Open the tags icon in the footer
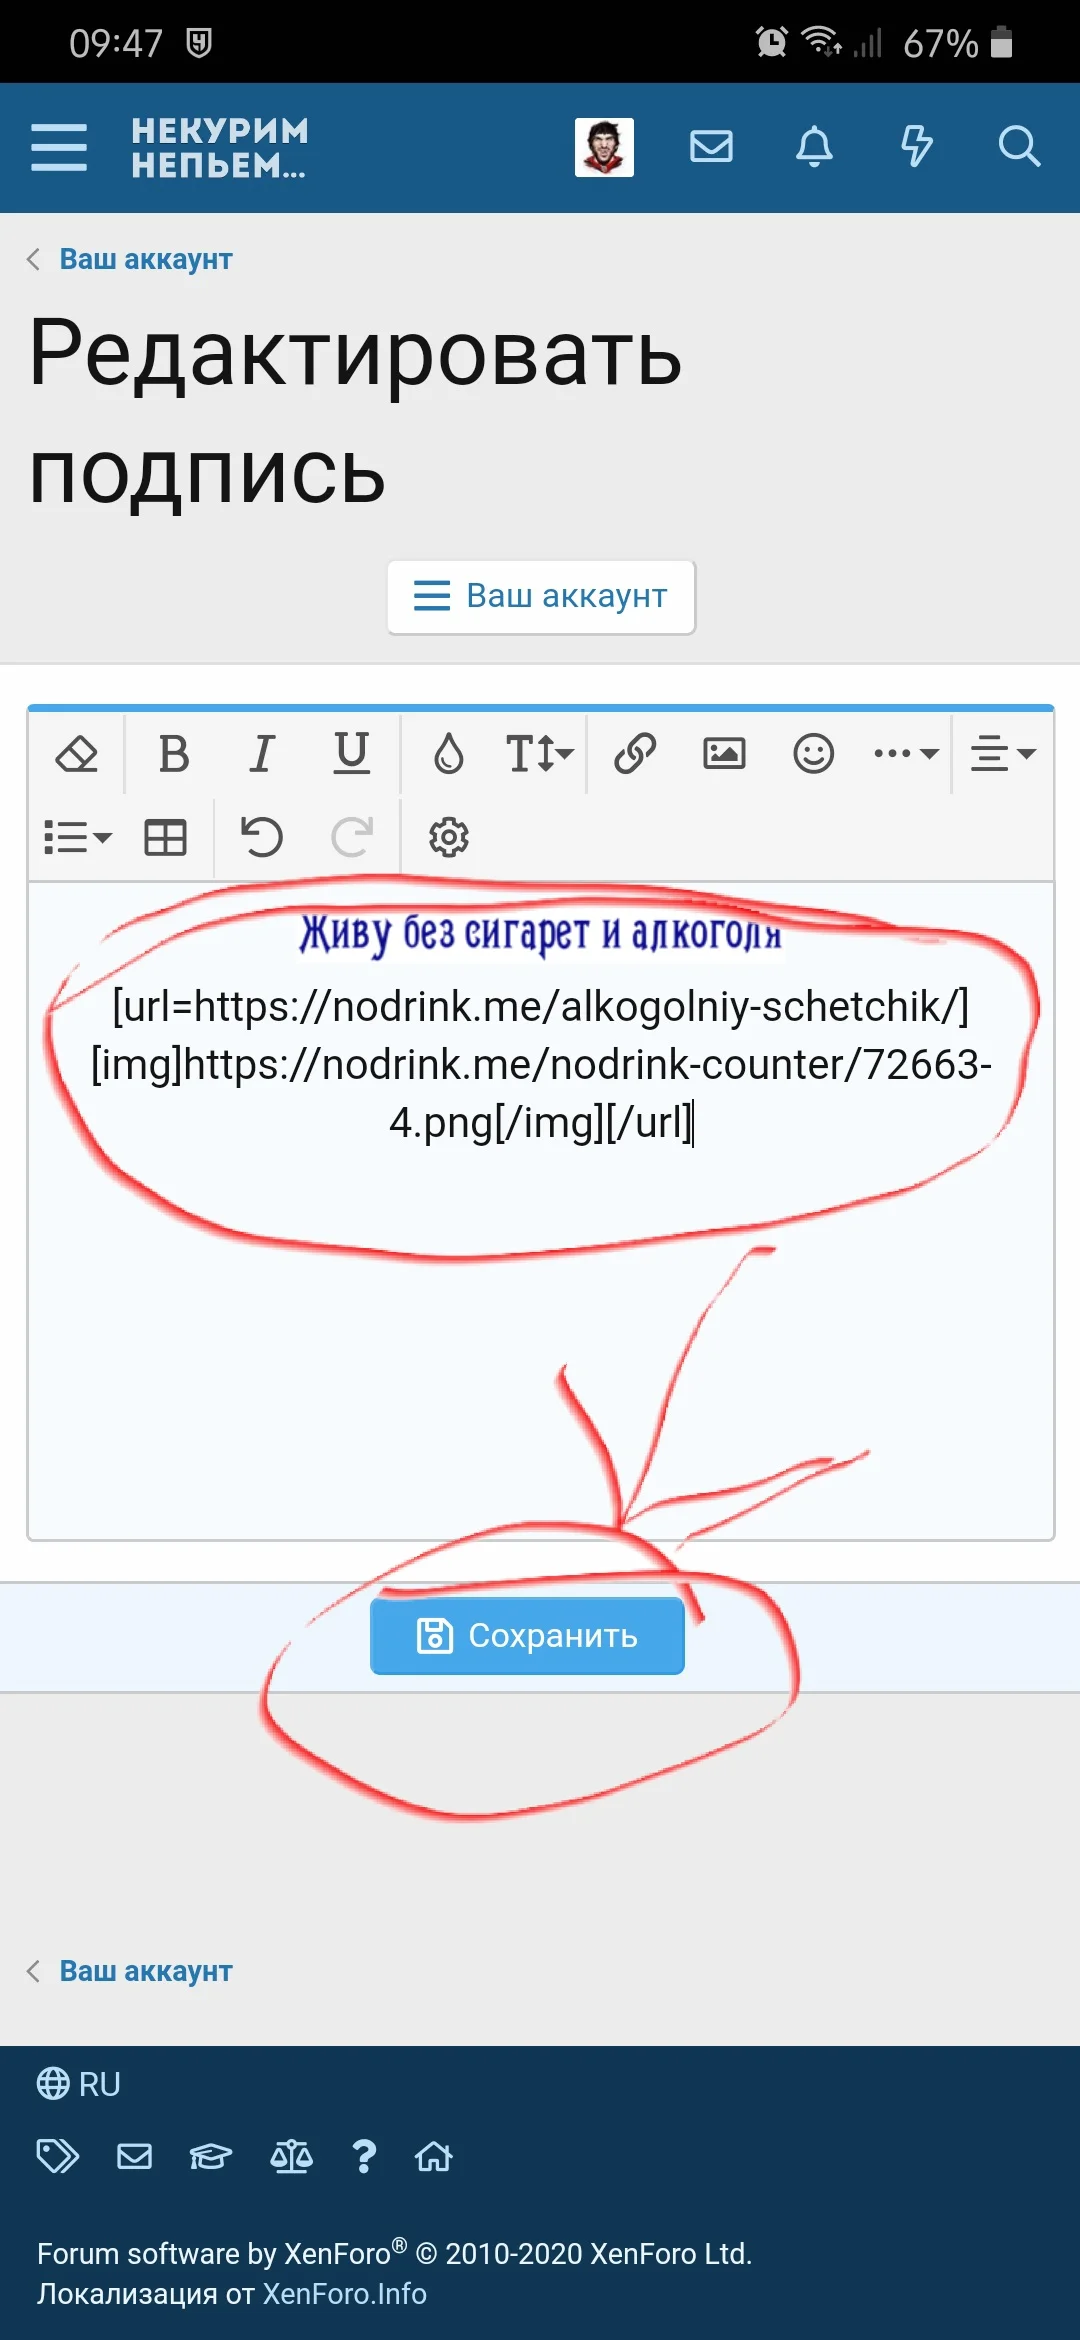Screen dimensions: 1080x2340 [x=57, y=2156]
